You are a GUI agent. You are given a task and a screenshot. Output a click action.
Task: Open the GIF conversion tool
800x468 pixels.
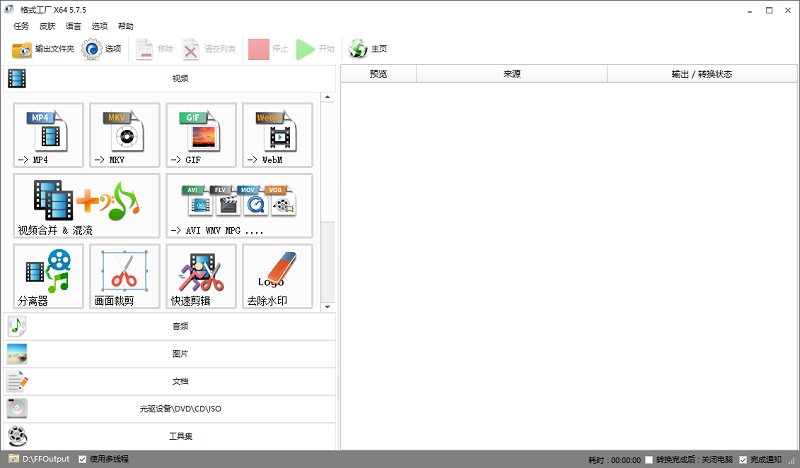point(201,134)
